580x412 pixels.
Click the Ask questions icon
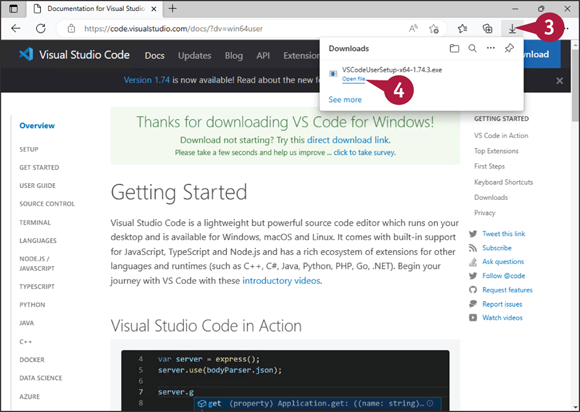tap(473, 262)
